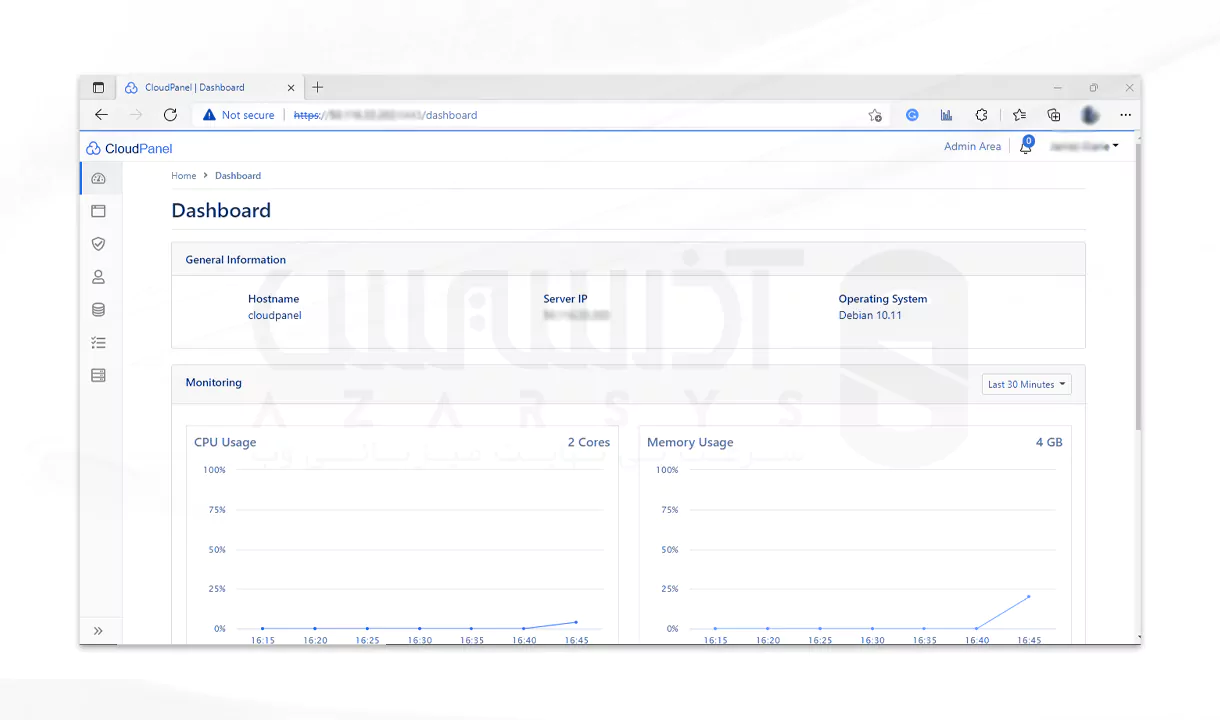Click the 4 GB label

click(1049, 442)
